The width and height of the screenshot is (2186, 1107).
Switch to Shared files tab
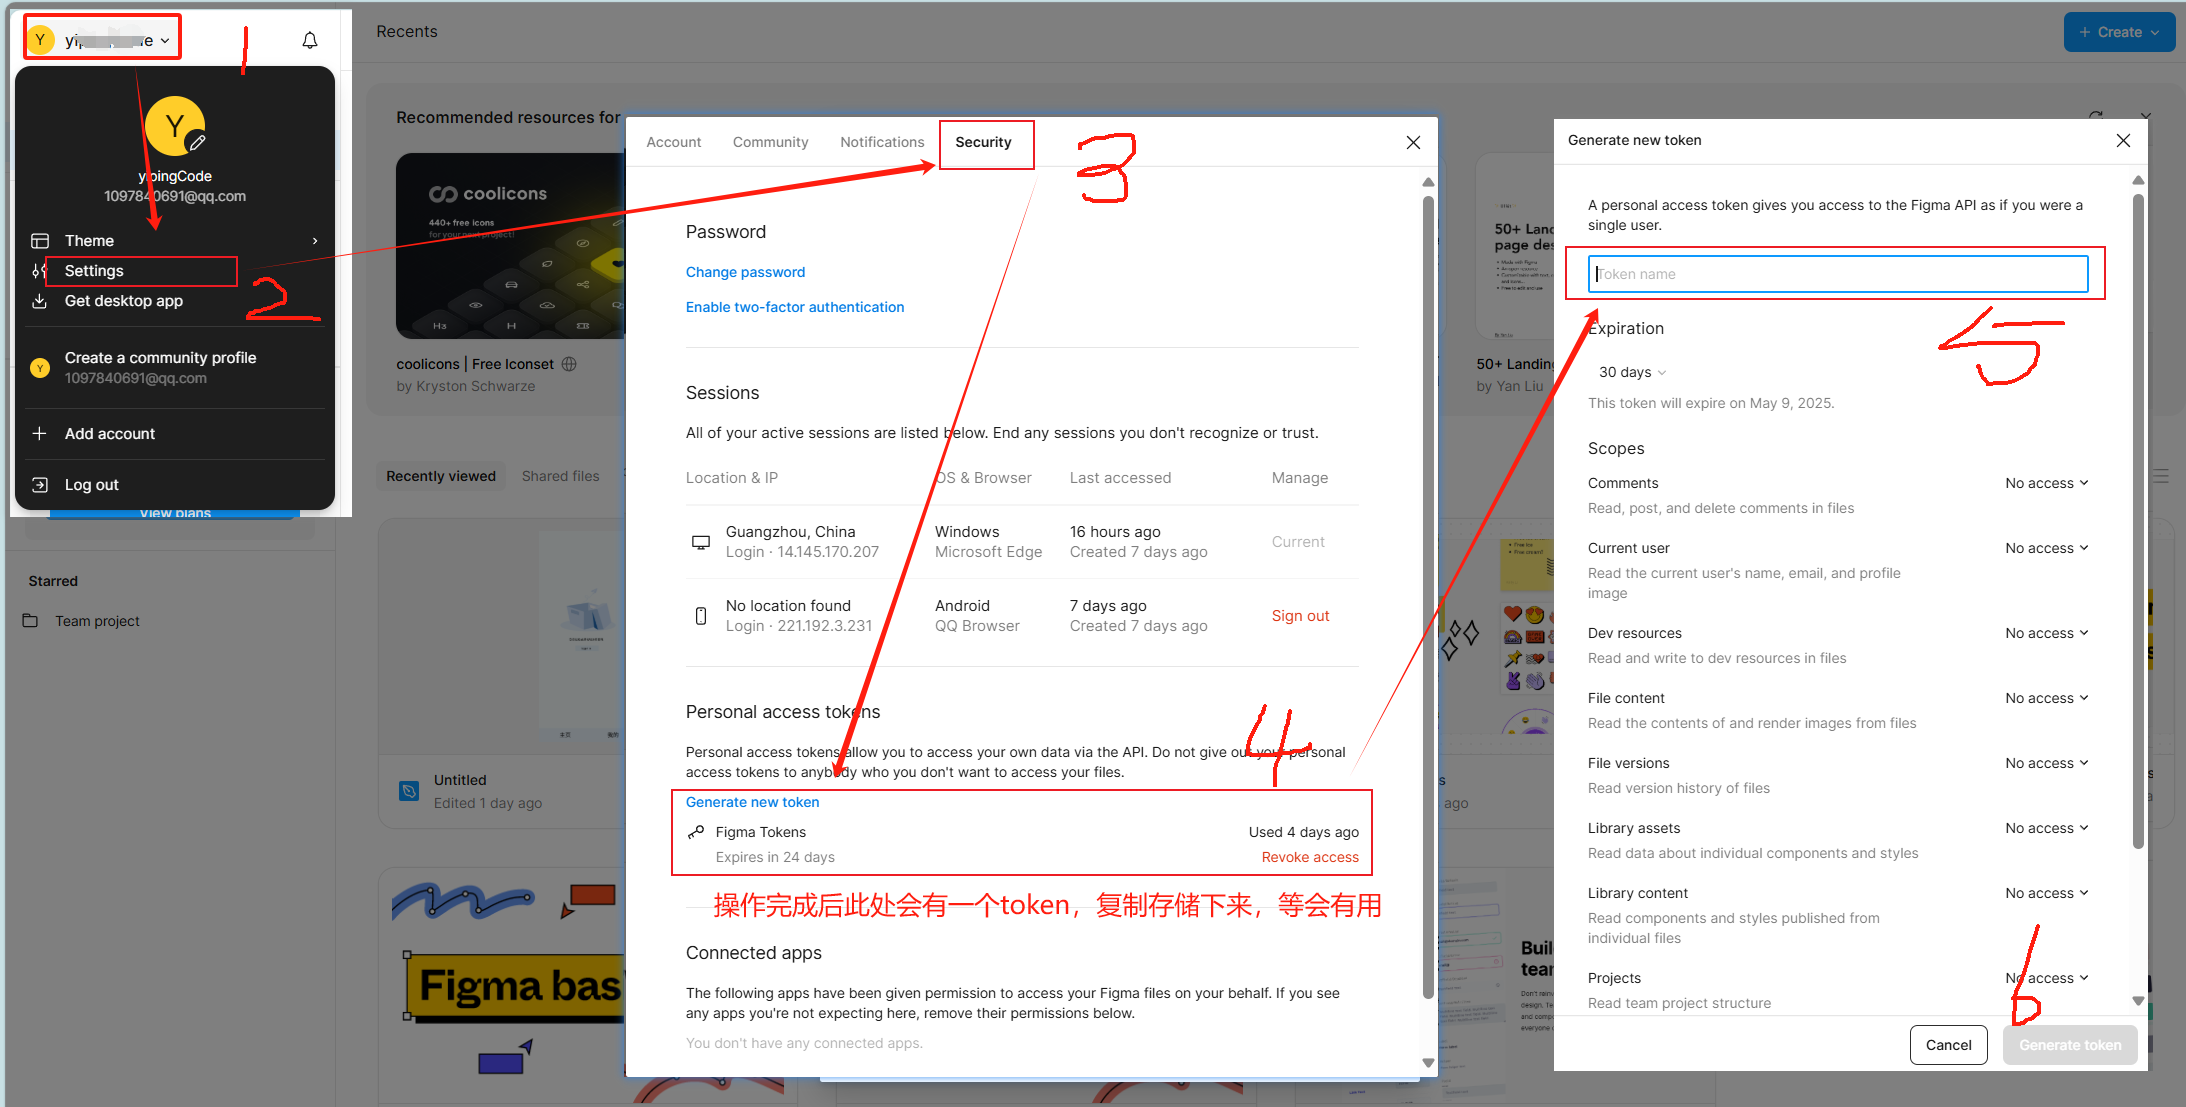561,476
